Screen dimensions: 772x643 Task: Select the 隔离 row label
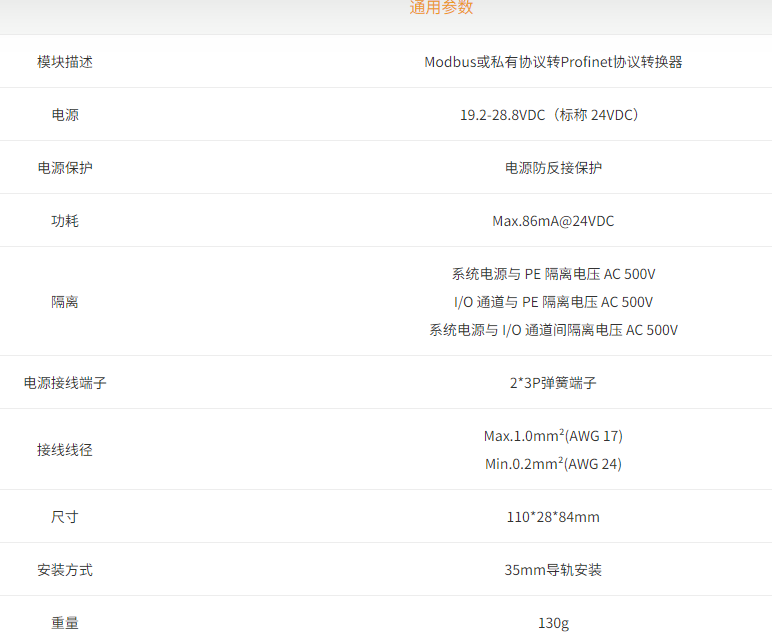click(x=64, y=302)
